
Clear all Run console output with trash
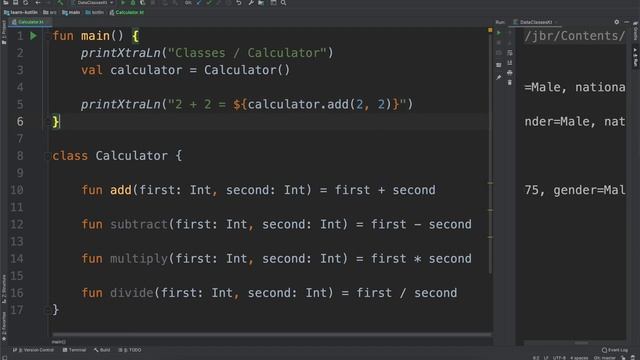(510, 82)
